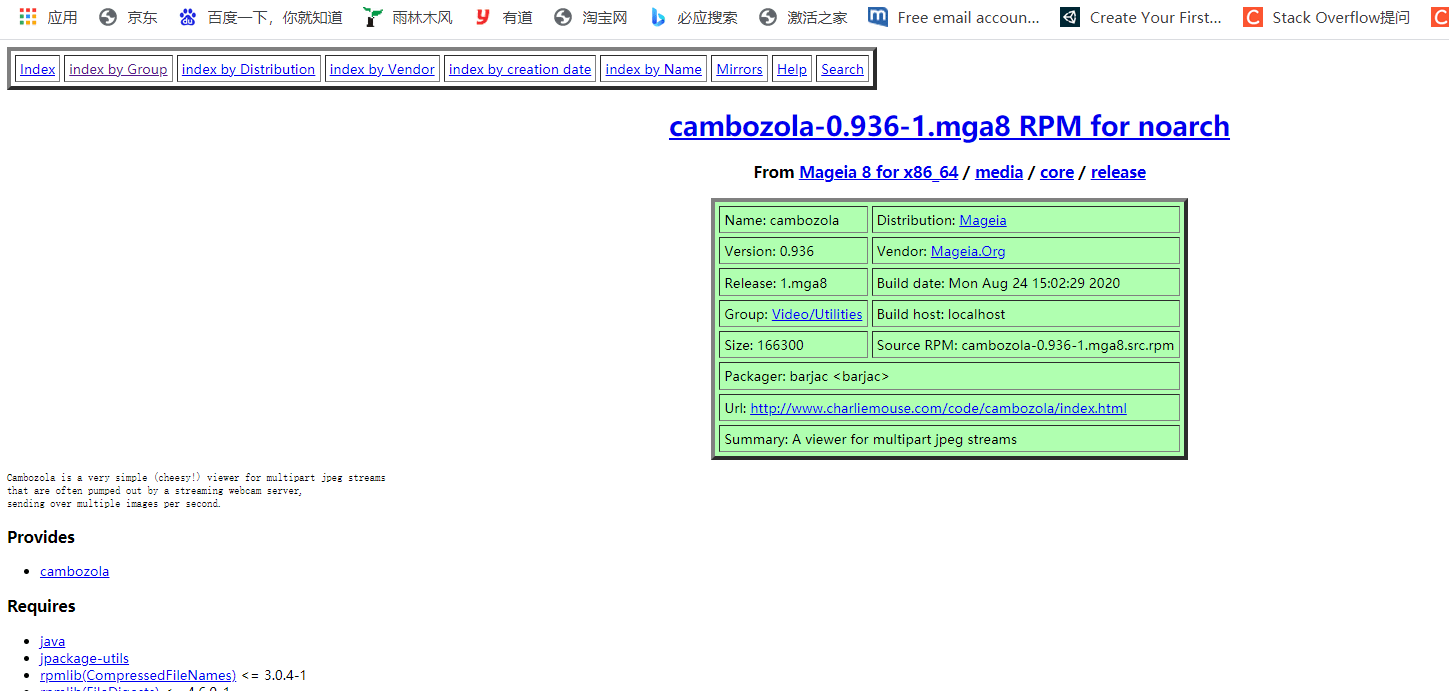The width and height of the screenshot is (1449, 691).
Task: Click the jpackage-utils requirement link
Action: [x=84, y=658]
